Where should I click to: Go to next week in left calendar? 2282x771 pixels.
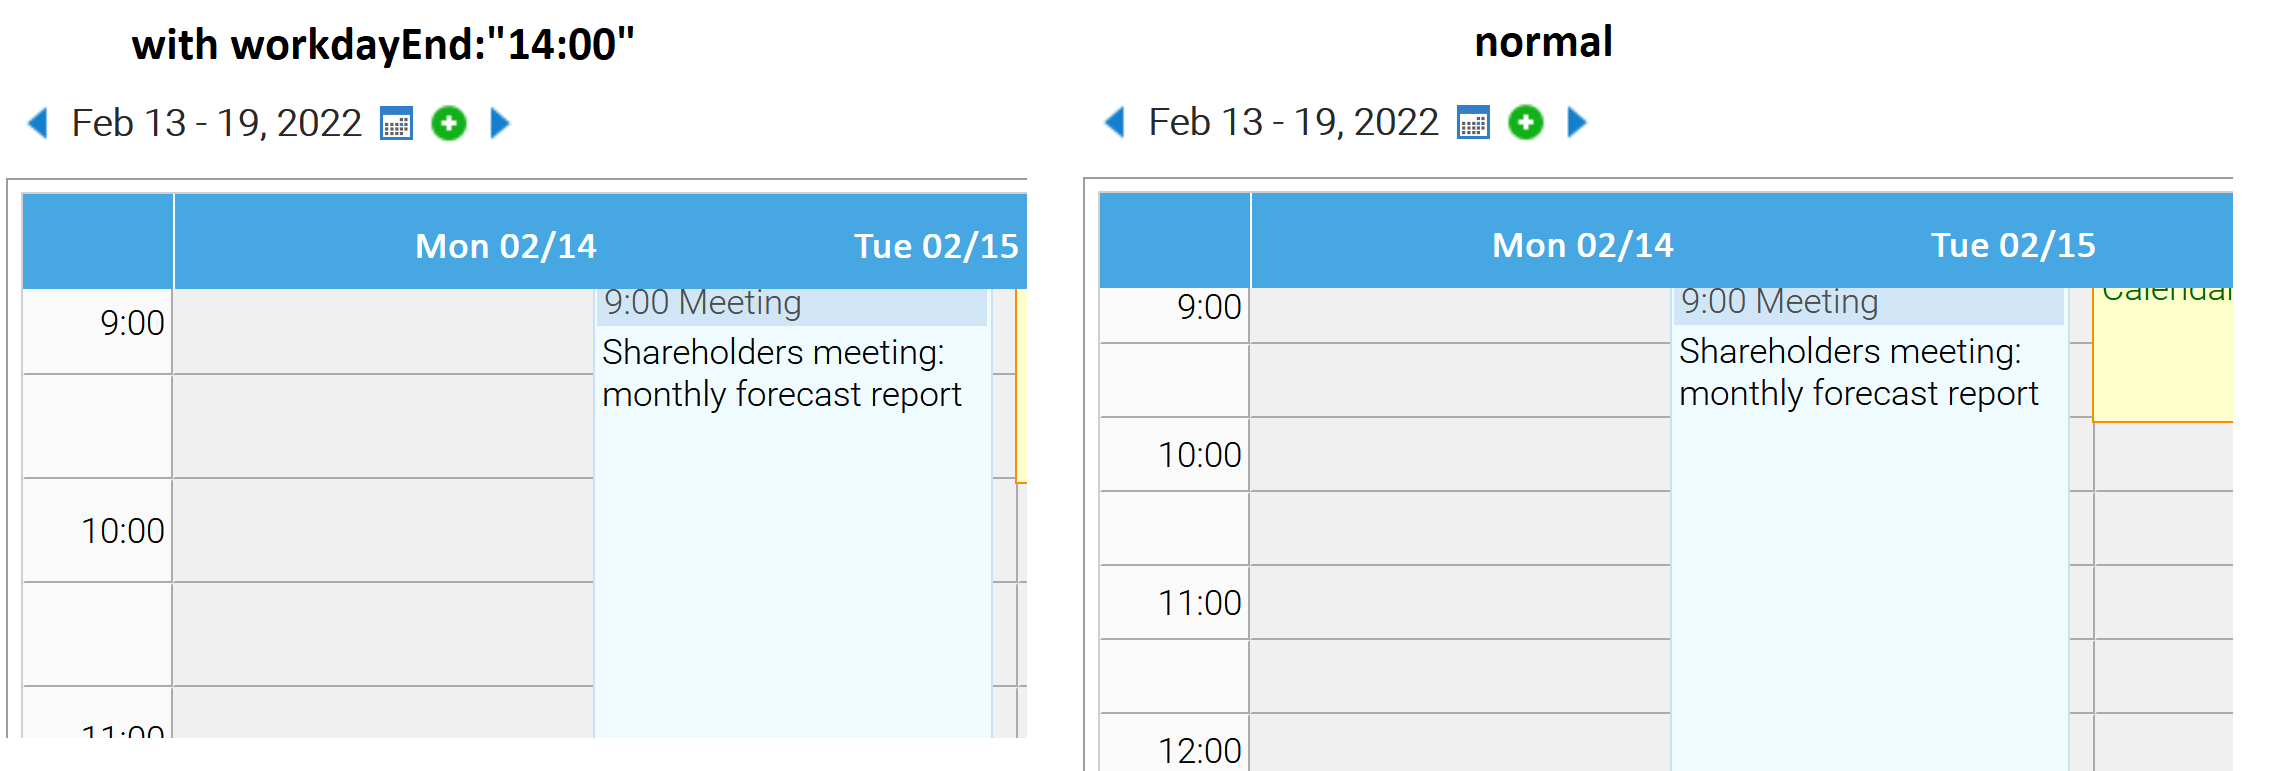click(x=500, y=123)
